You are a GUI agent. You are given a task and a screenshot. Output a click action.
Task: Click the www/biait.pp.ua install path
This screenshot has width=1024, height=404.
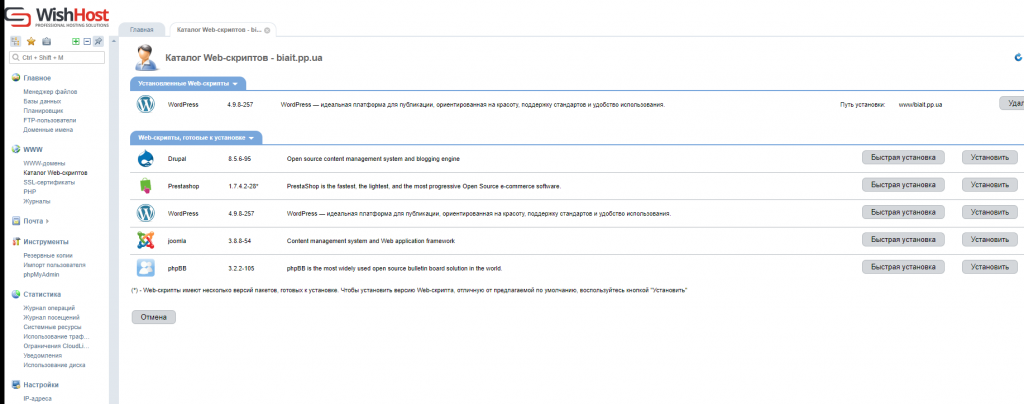(920, 104)
